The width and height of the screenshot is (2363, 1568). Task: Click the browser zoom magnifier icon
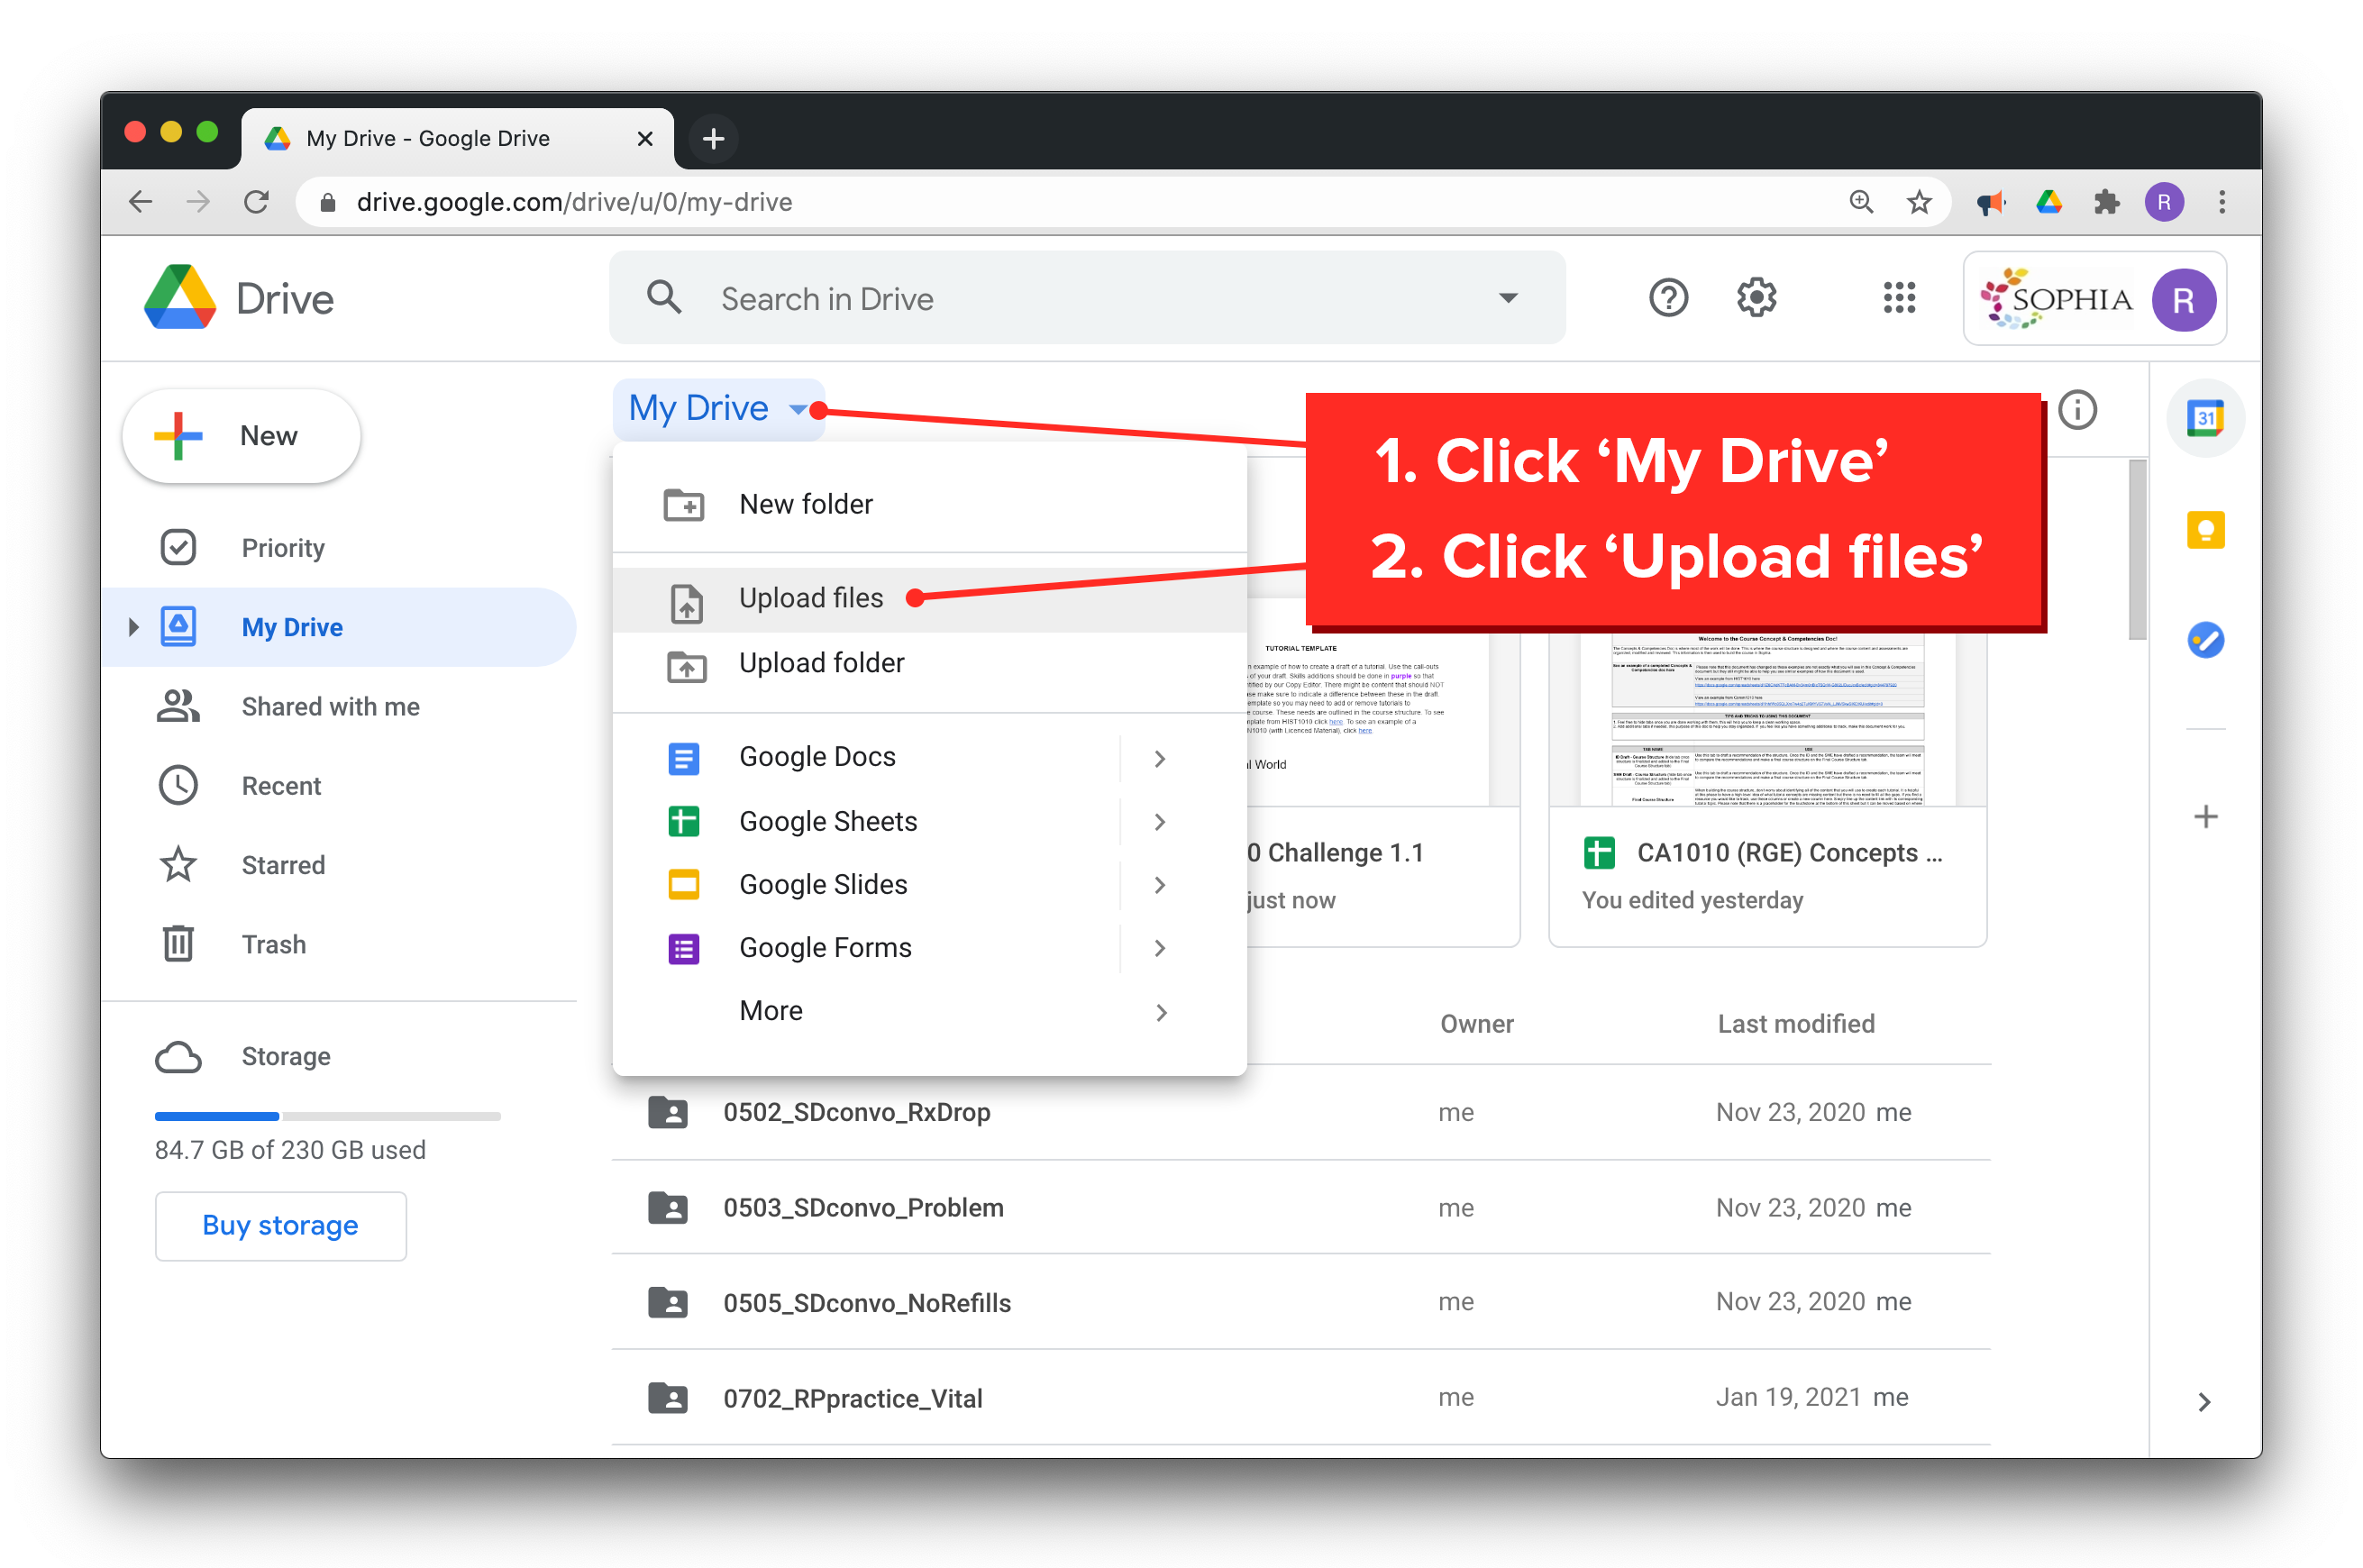click(1860, 203)
